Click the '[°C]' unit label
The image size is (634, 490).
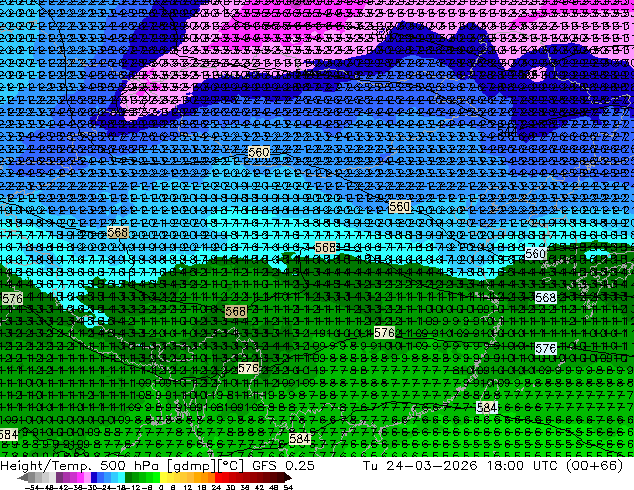coord(231,466)
